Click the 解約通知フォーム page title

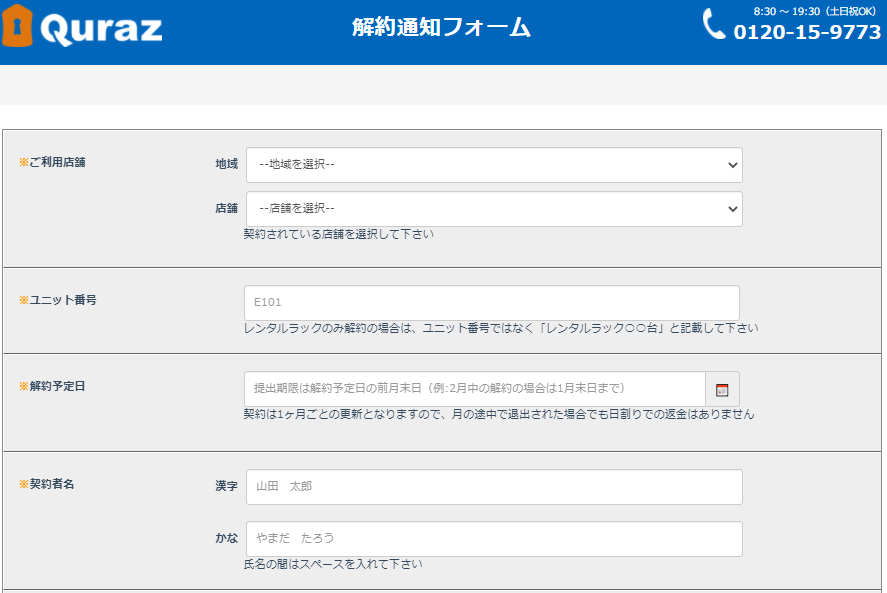point(441,28)
